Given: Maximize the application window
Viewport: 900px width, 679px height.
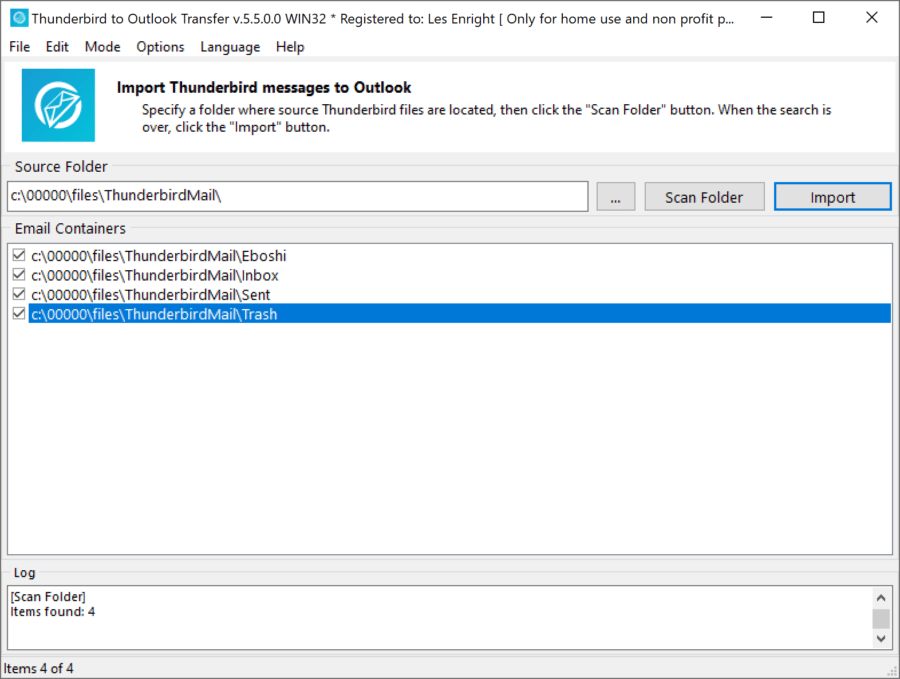Looking at the screenshot, I should click(x=819, y=18).
